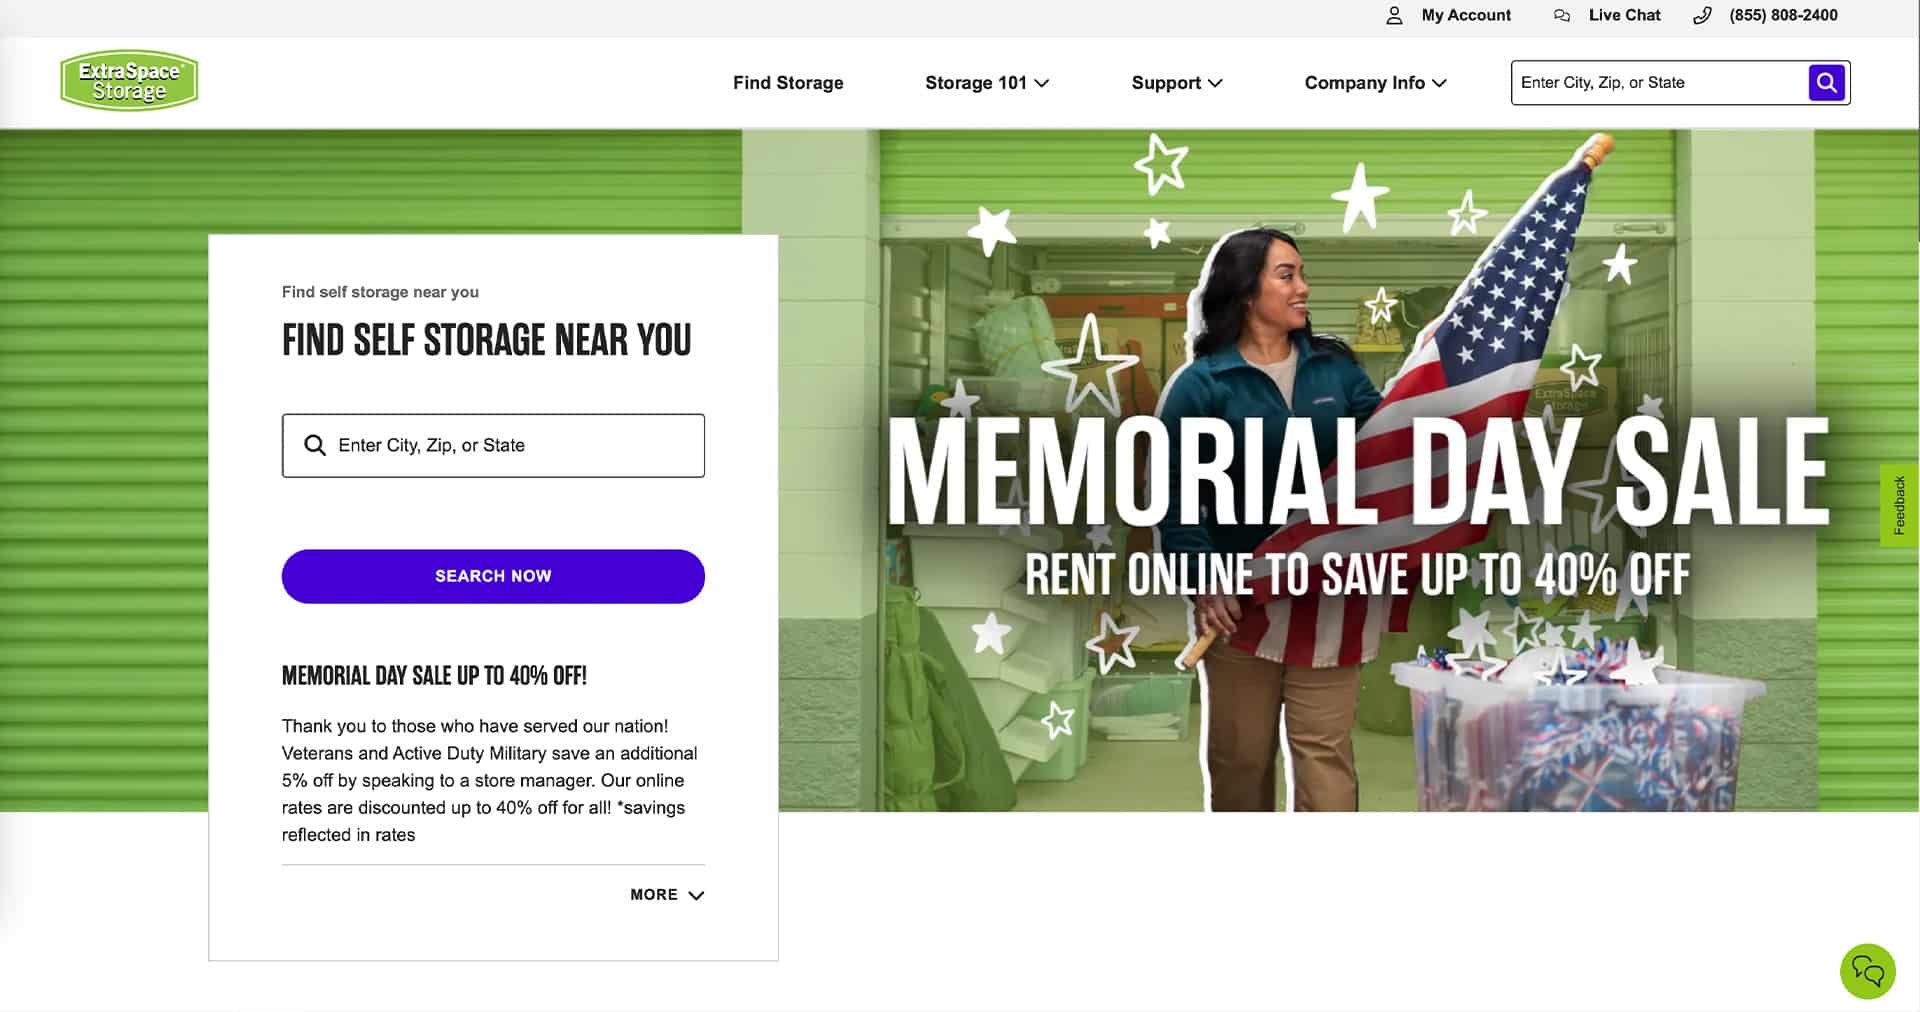Expand the MORE chevron for sale details
Image resolution: width=1920 pixels, height=1012 pixels.
tap(667, 895)
